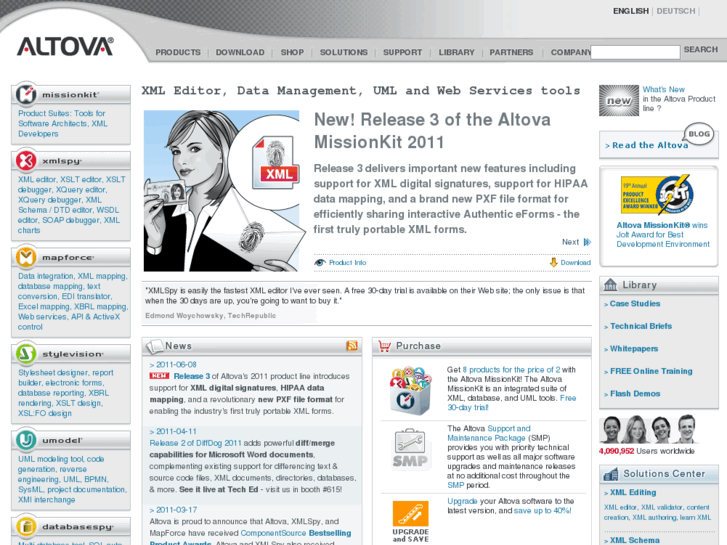Open the 2011-03-17 news entry
This screenshot has width=727, height=545.
[176, 510]
